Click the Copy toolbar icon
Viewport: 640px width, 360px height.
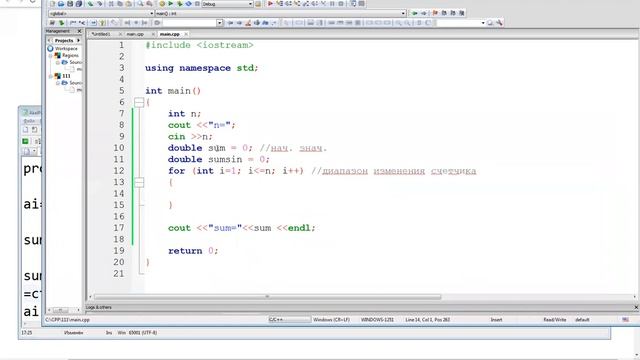120,4
